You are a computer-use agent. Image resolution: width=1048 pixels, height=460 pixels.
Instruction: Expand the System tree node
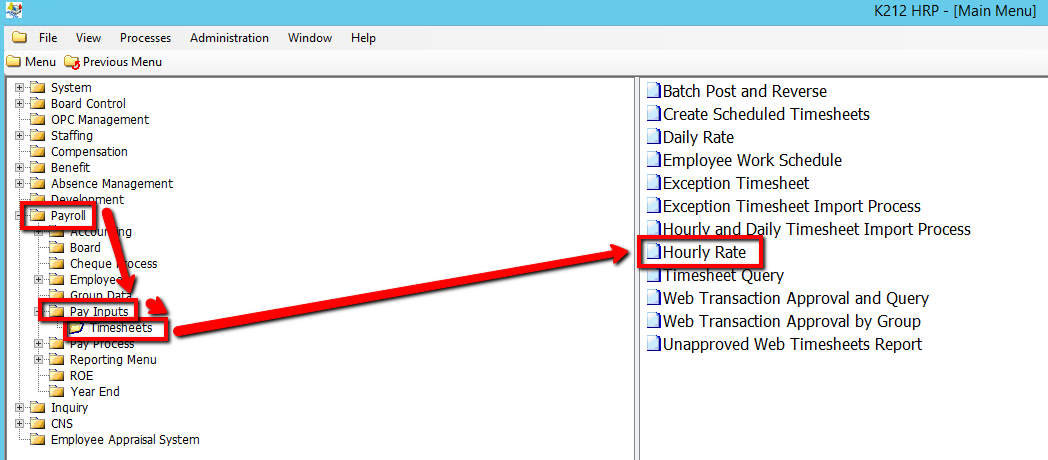tap(19, 88)
